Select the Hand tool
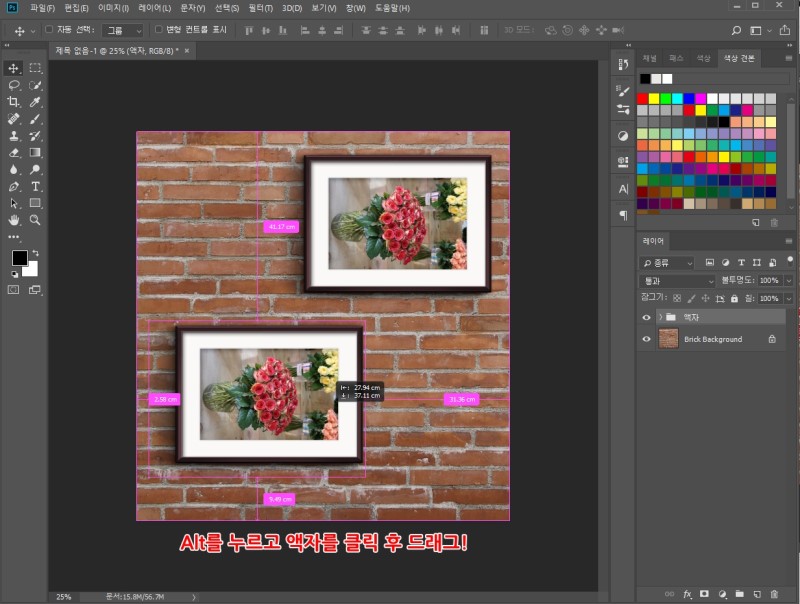This screenshot has width=800, height=604. pyautogui.click(x=14, y=219)
